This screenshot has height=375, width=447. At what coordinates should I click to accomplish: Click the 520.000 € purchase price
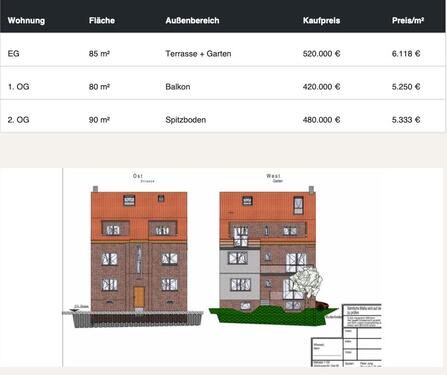(321, 54)
